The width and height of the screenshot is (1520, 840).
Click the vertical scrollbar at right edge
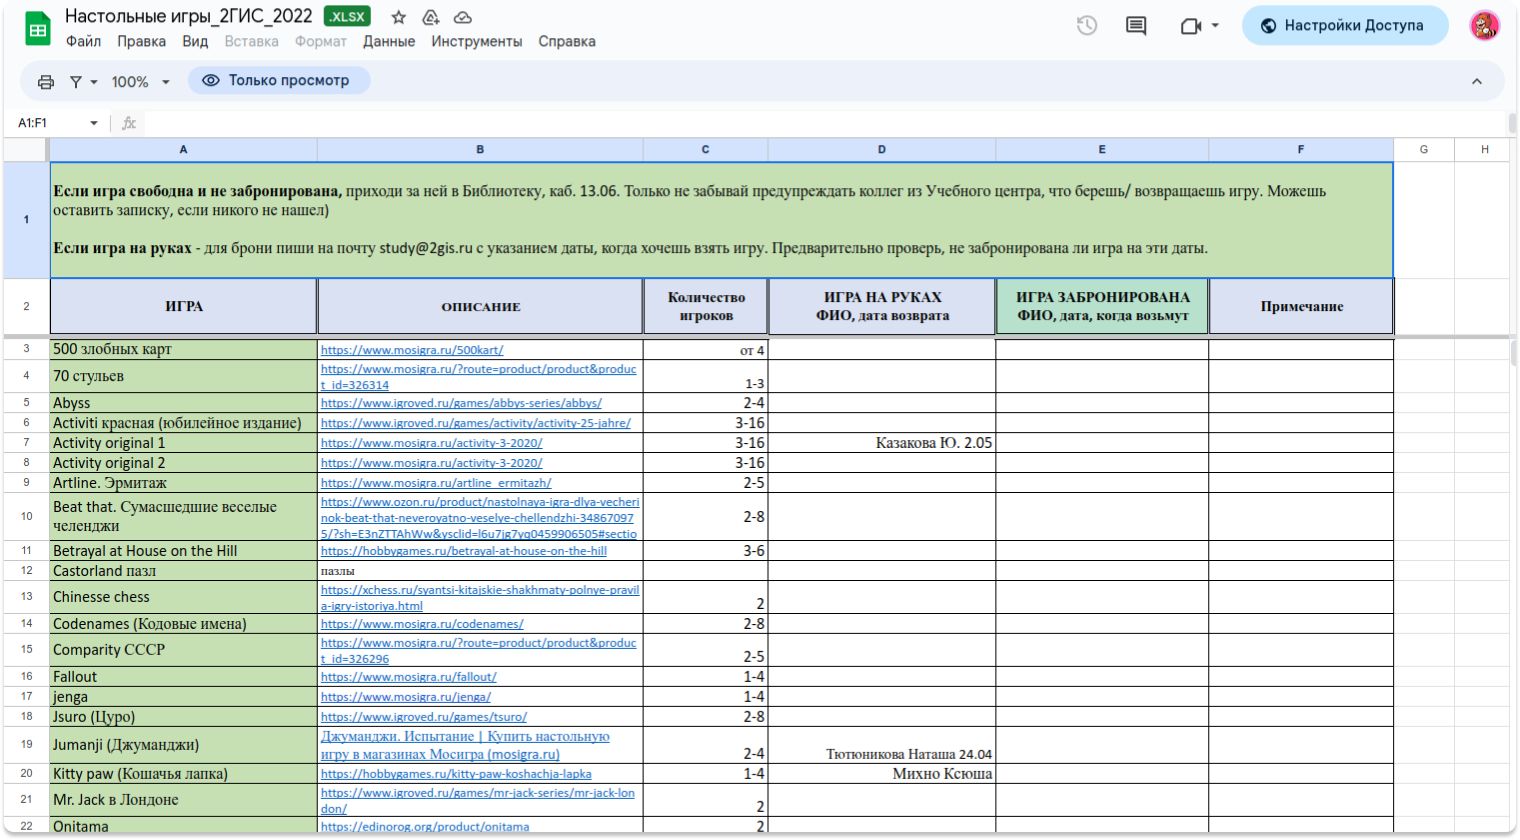pos(1513,353)
